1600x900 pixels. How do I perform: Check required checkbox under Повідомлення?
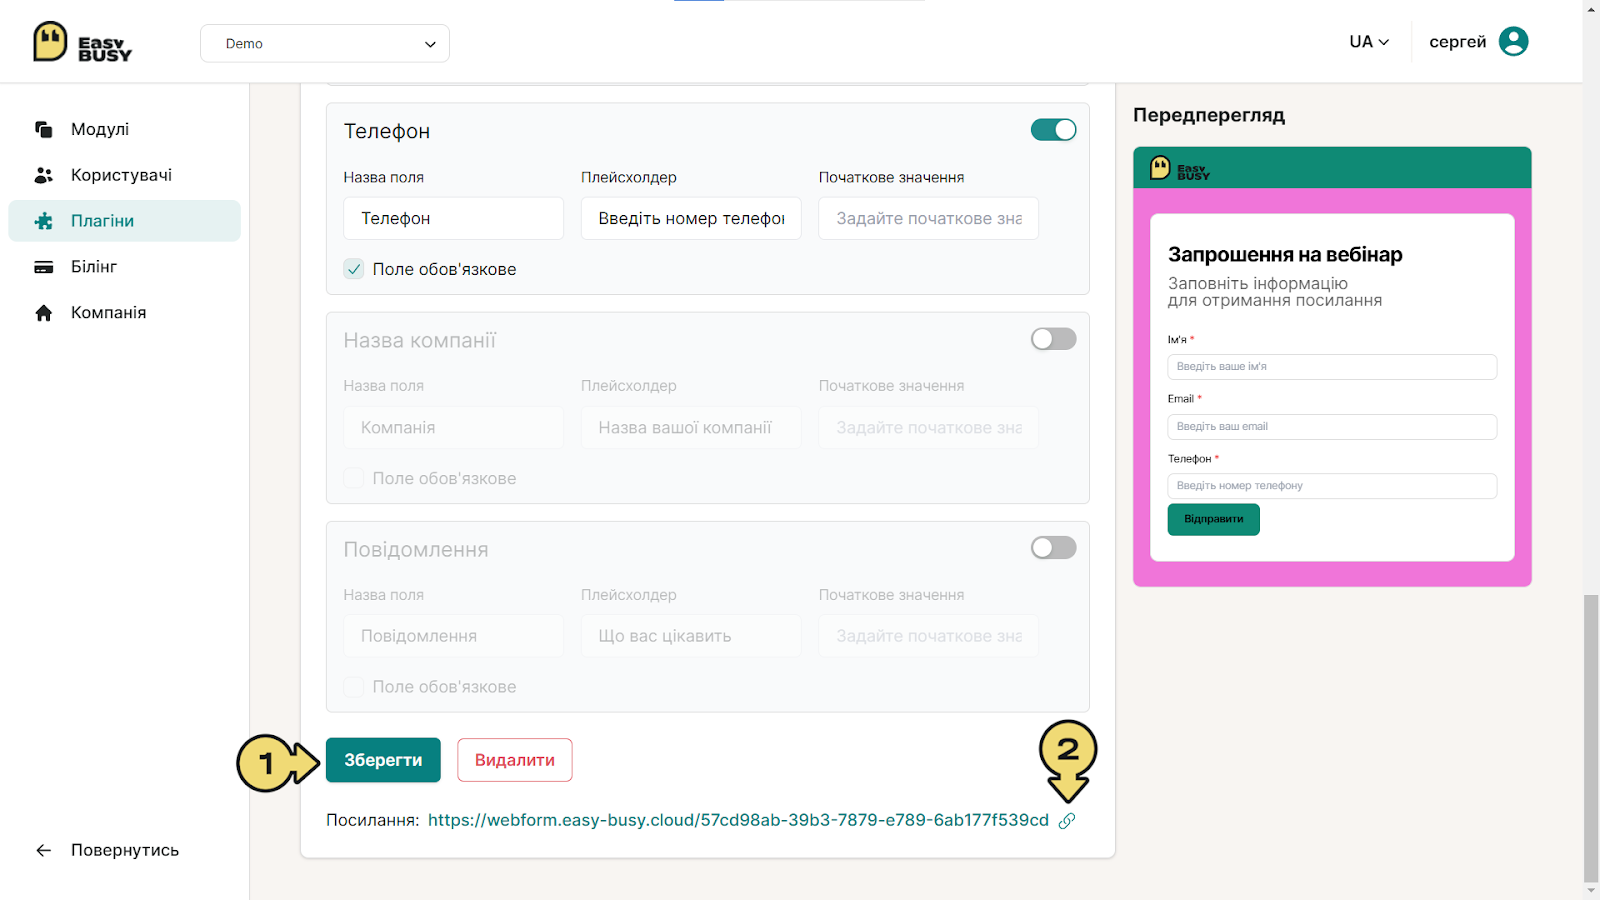(354, 687)
